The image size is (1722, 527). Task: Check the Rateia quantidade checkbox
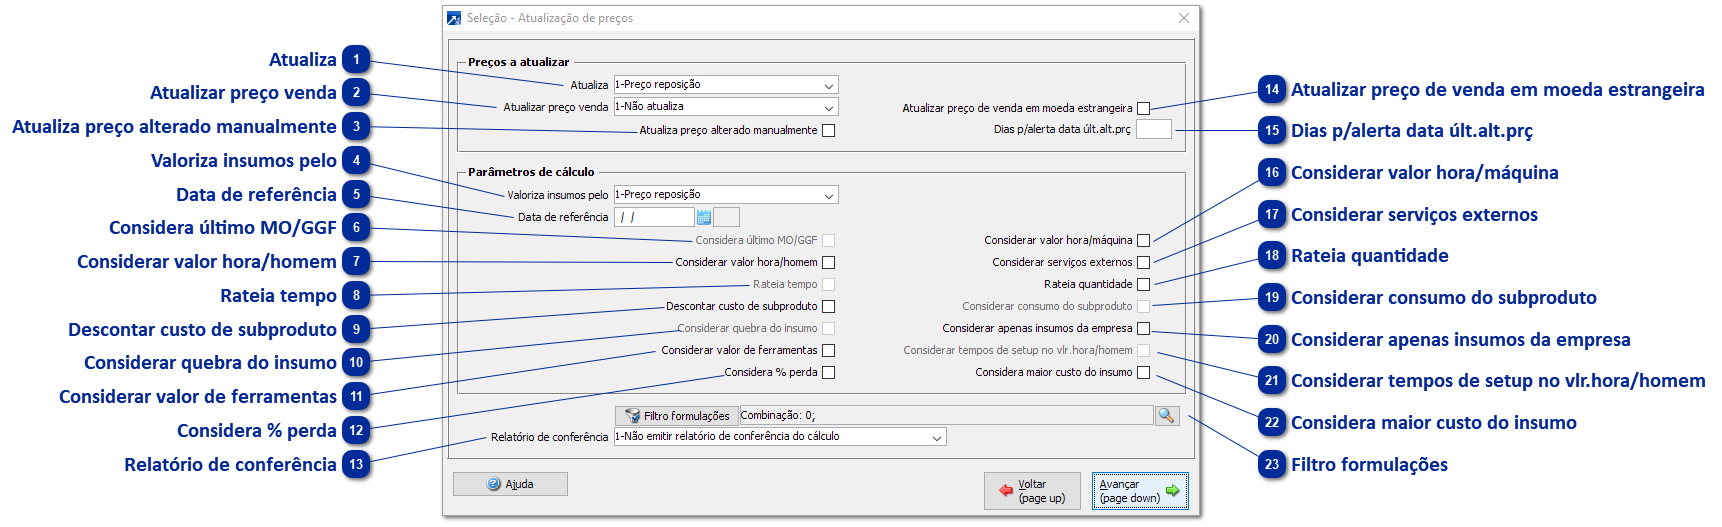coord(1143,284)
